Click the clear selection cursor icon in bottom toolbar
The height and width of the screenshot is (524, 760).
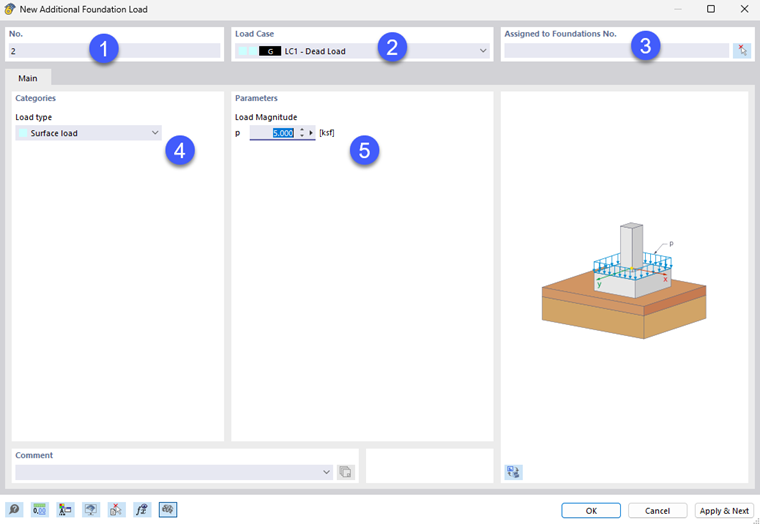pos(116,510)
